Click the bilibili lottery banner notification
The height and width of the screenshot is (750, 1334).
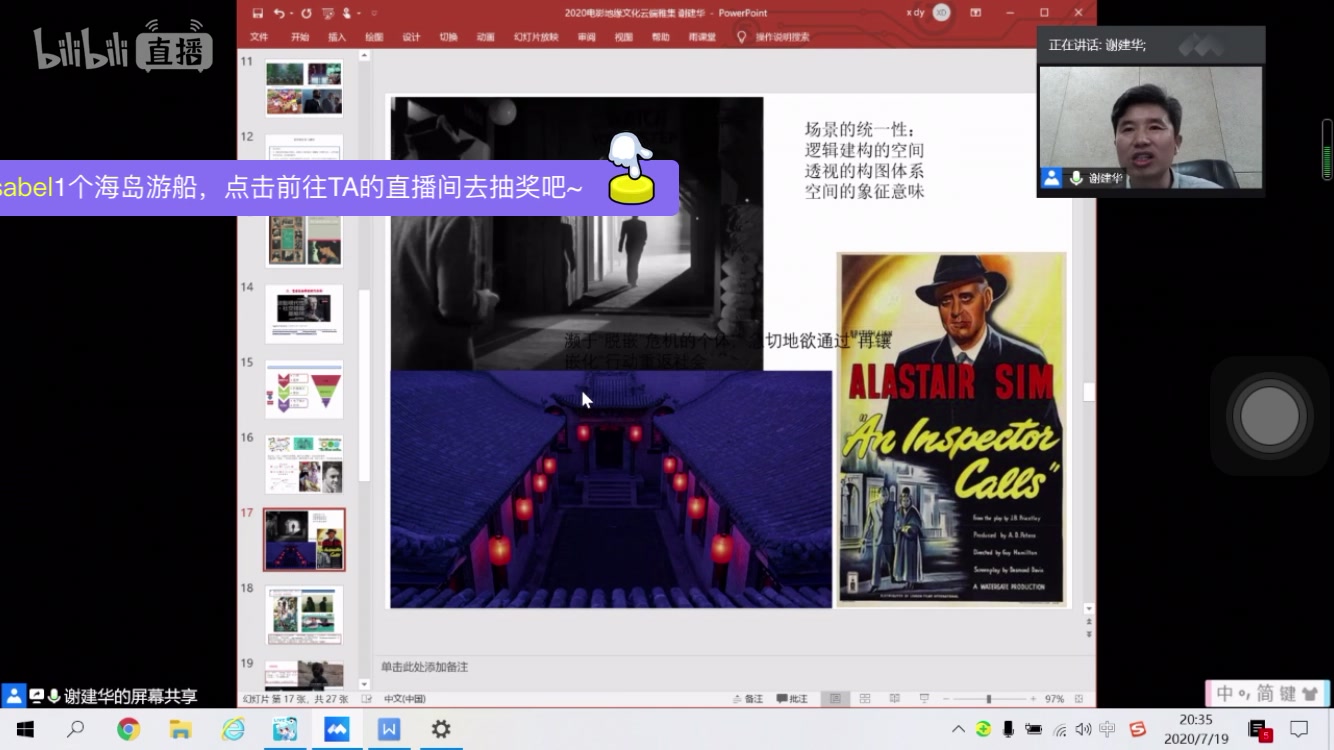[338, 187]
